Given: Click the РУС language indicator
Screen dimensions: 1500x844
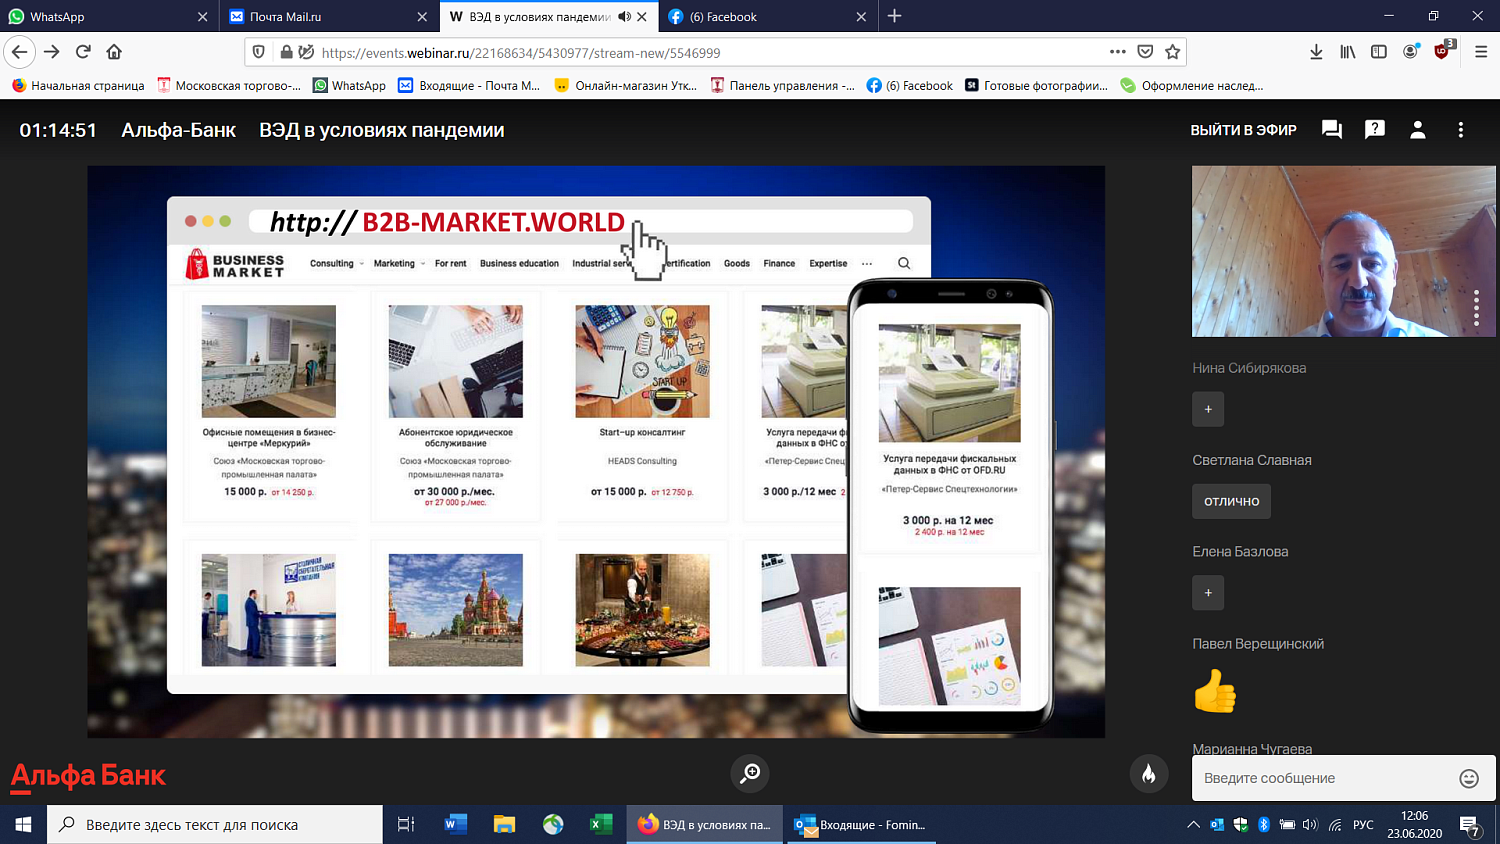Looking at the screenshot, I should click(x=1363, y=825).
